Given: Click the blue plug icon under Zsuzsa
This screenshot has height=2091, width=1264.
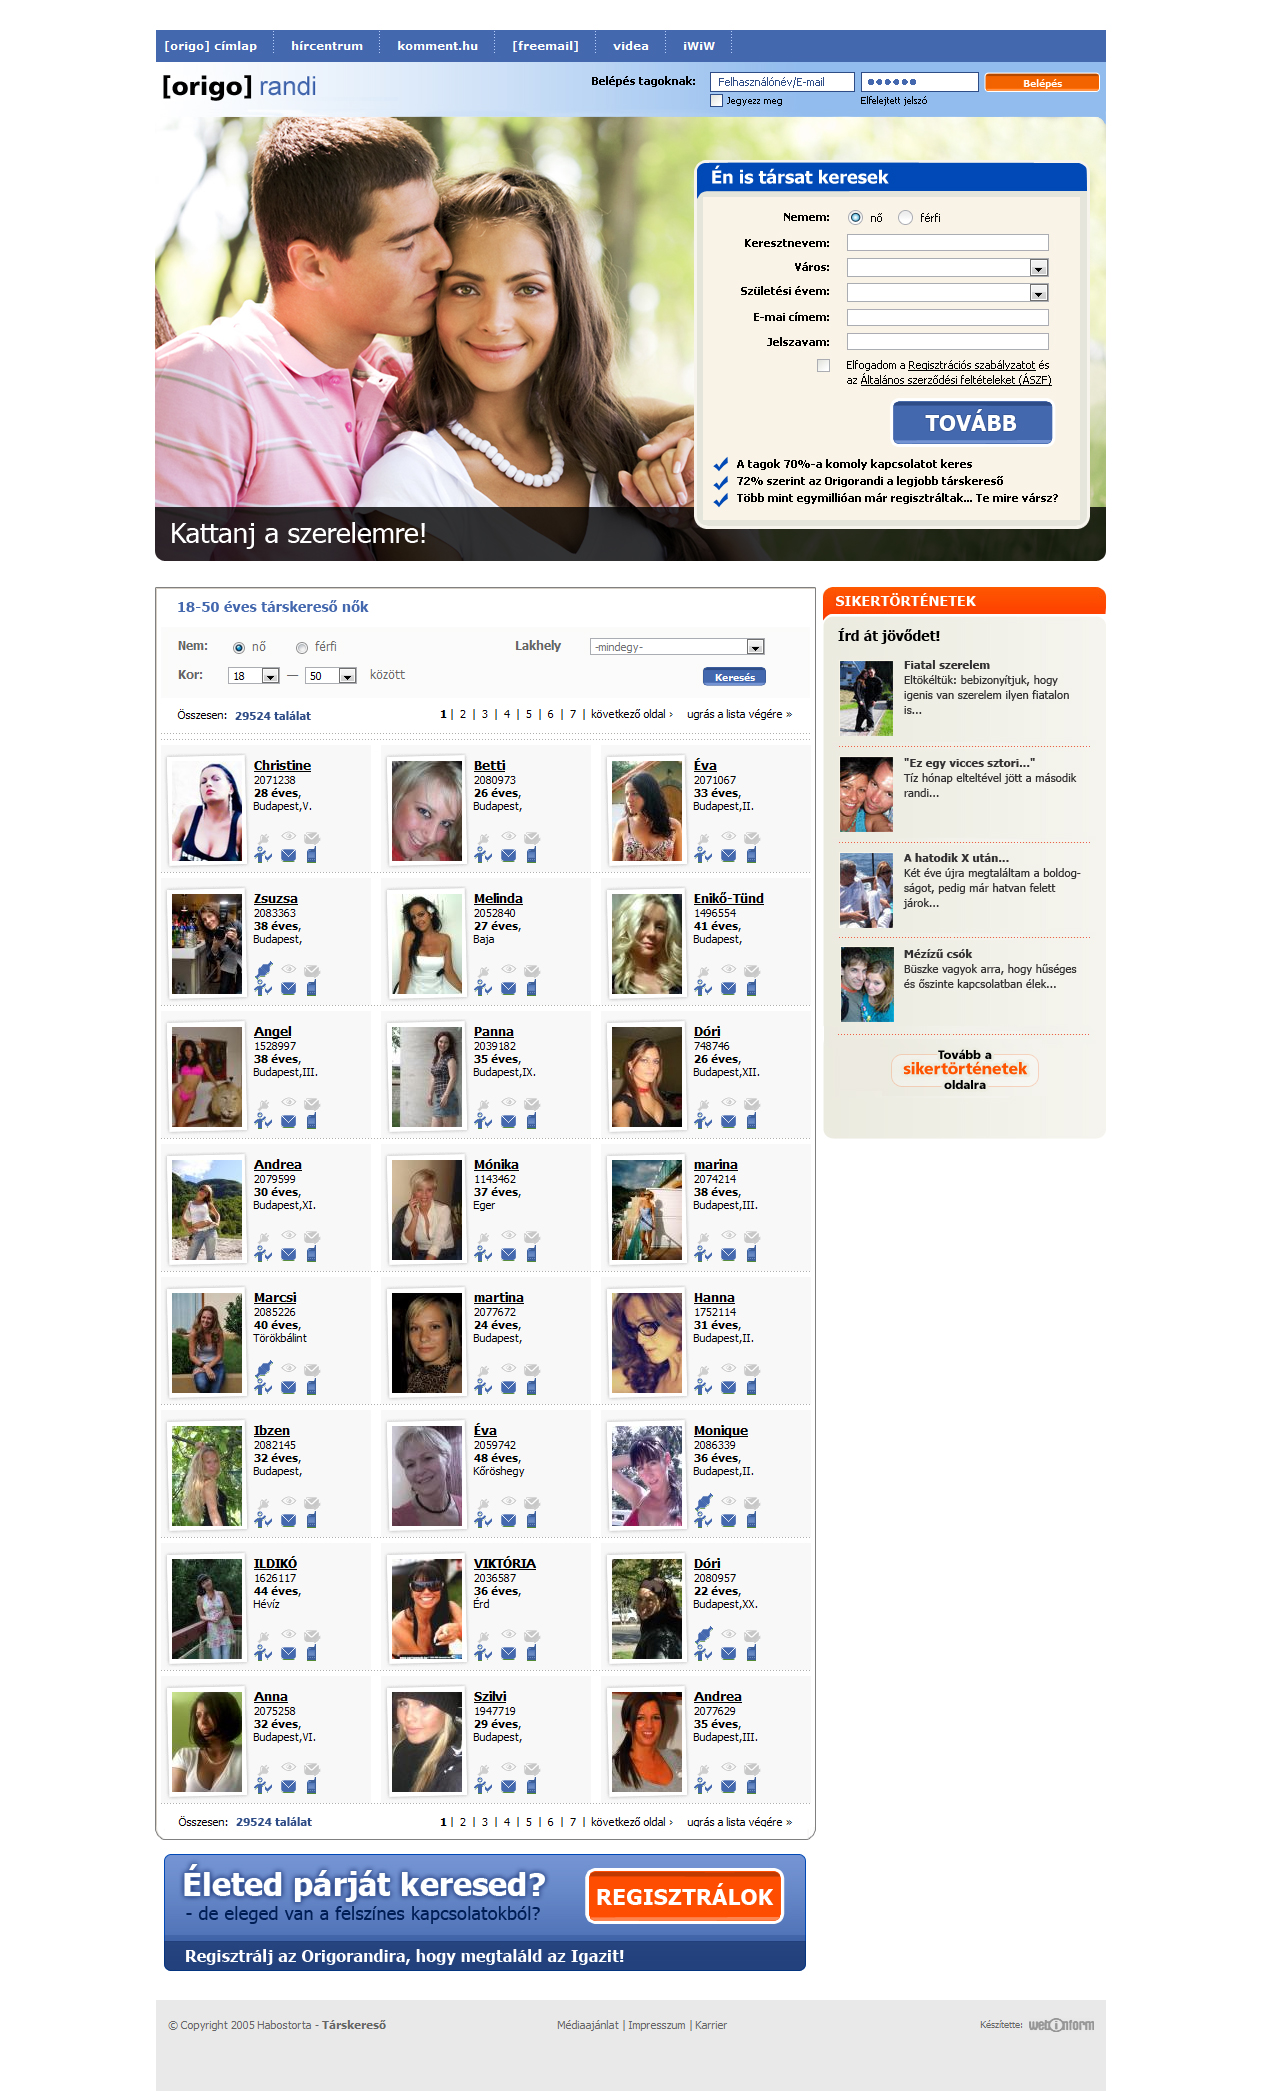Looking at the screenshot, I should click(264, 969).
